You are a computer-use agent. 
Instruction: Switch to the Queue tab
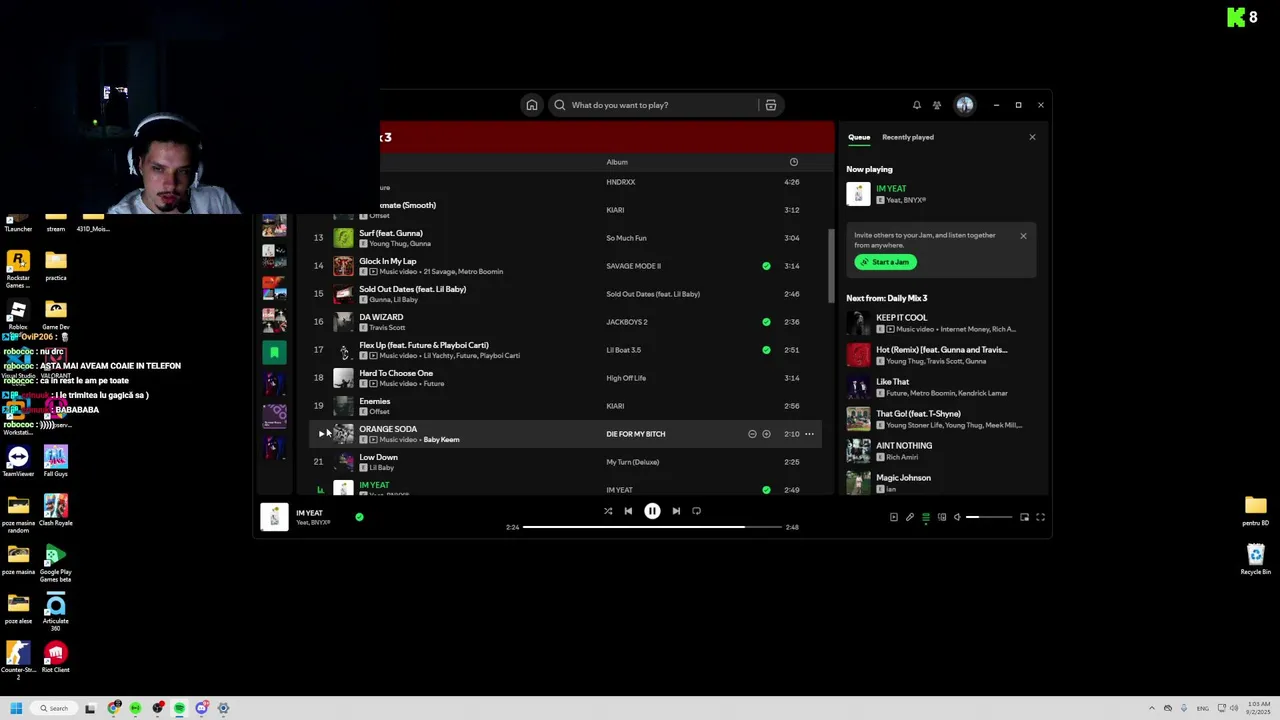(859, 137)
